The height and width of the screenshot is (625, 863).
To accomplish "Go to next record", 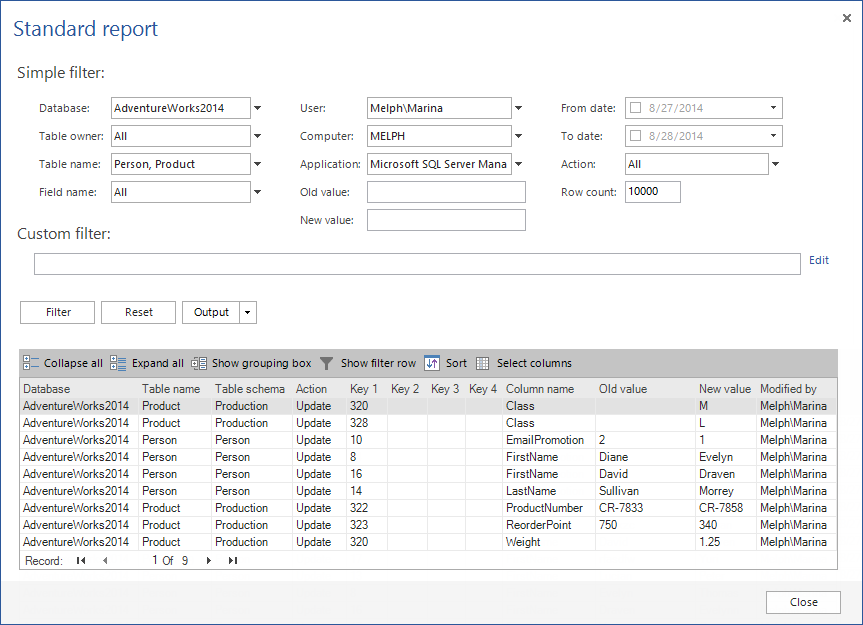I will pos(209,561).
